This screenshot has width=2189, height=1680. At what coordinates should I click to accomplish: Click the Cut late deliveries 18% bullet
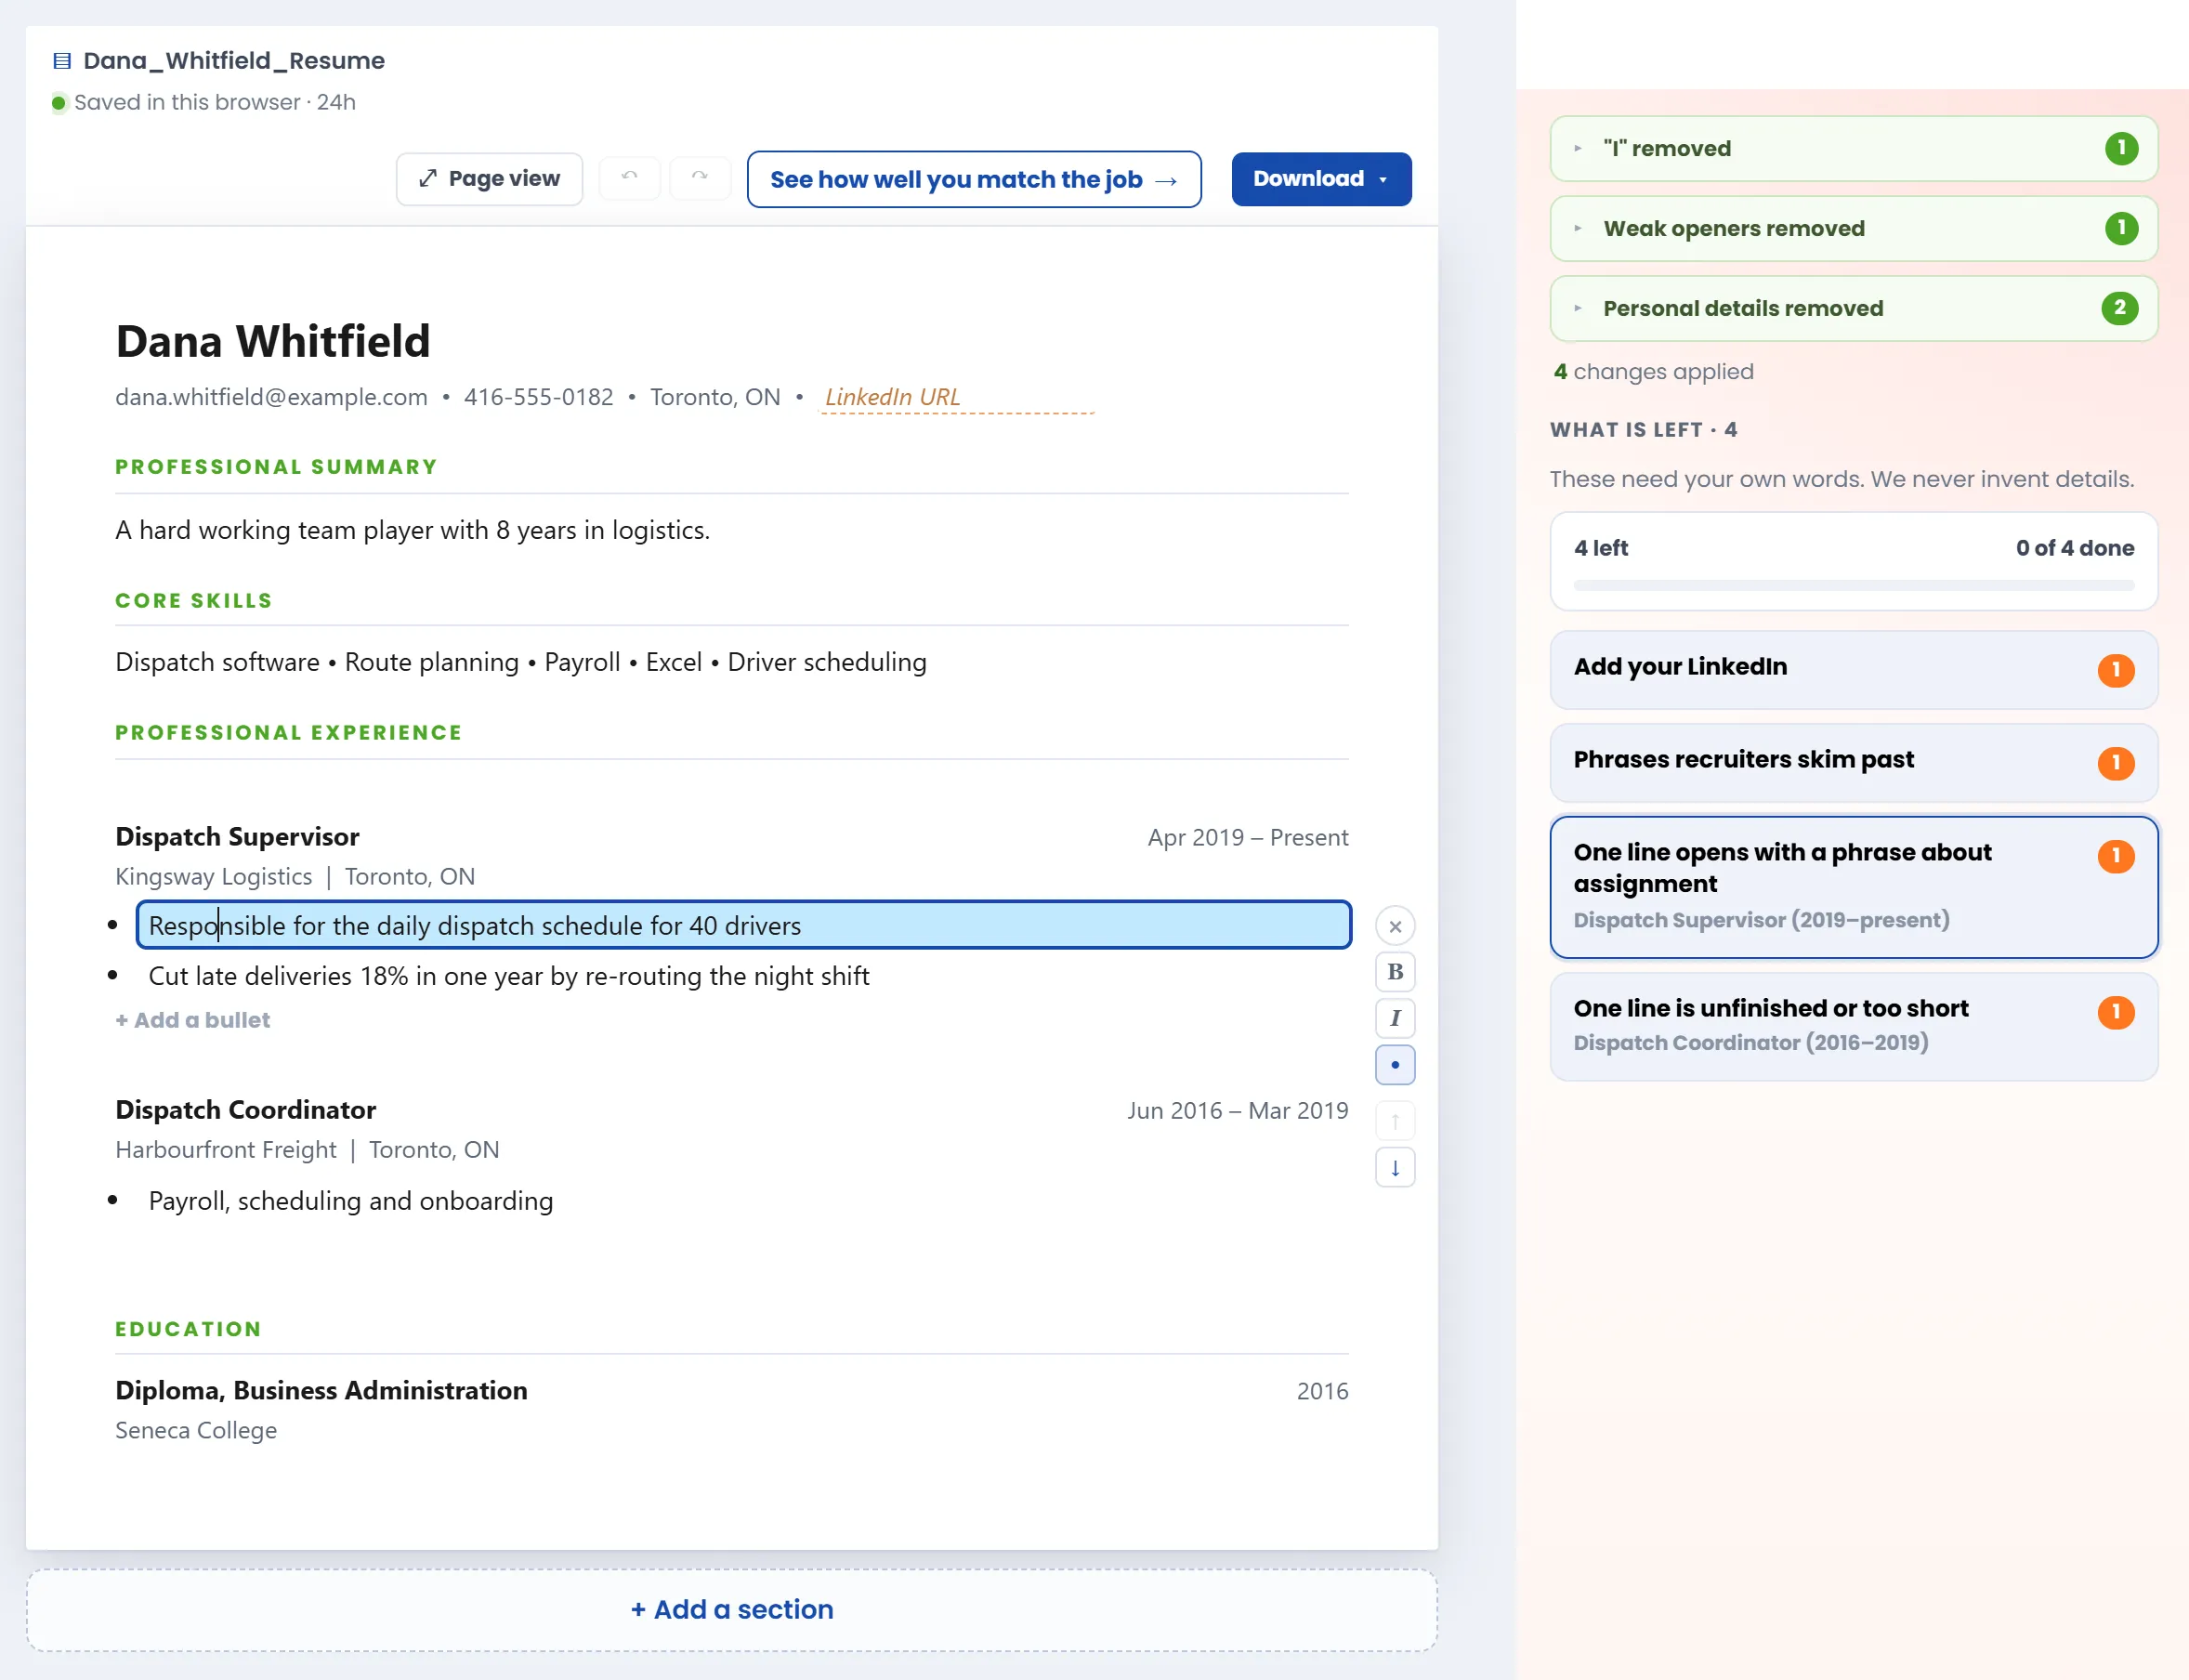[x=509, y=976]
